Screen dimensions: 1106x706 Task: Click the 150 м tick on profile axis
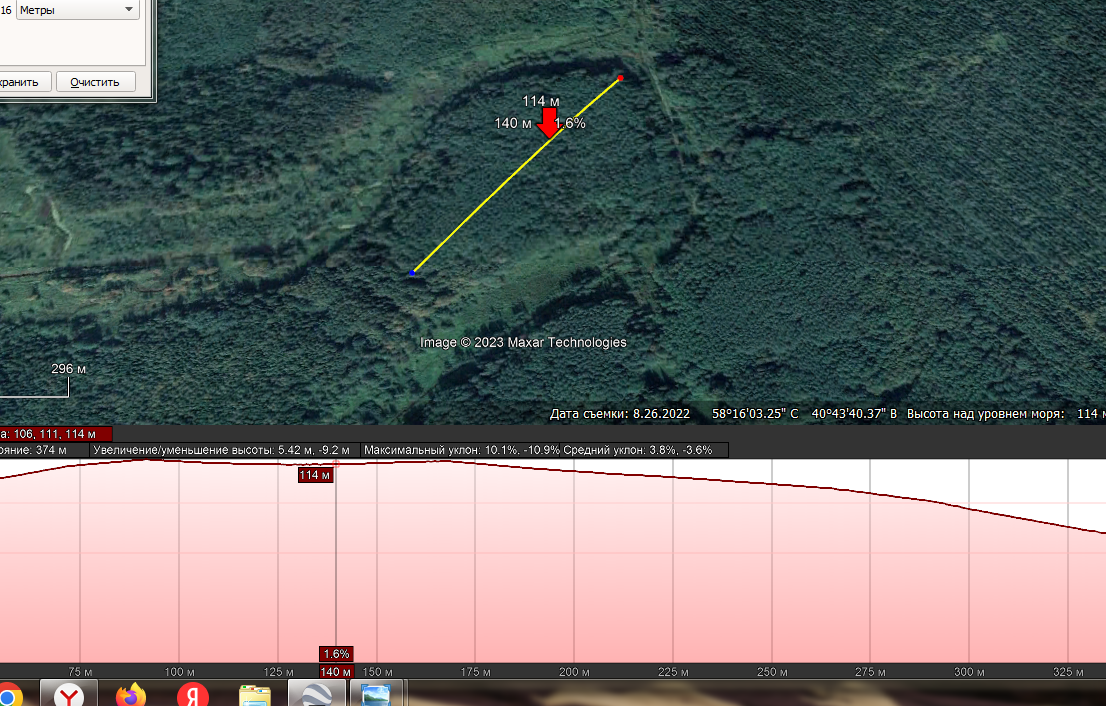click(377, 672)
